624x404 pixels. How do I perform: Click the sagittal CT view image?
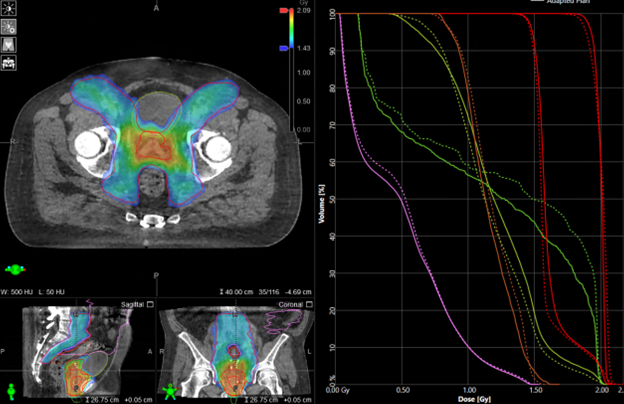(78, 352)
